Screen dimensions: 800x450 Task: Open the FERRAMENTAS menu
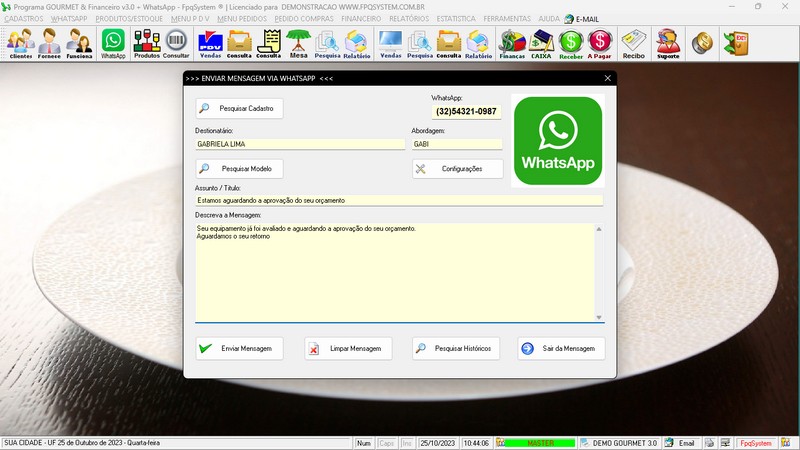pos(507,19)
